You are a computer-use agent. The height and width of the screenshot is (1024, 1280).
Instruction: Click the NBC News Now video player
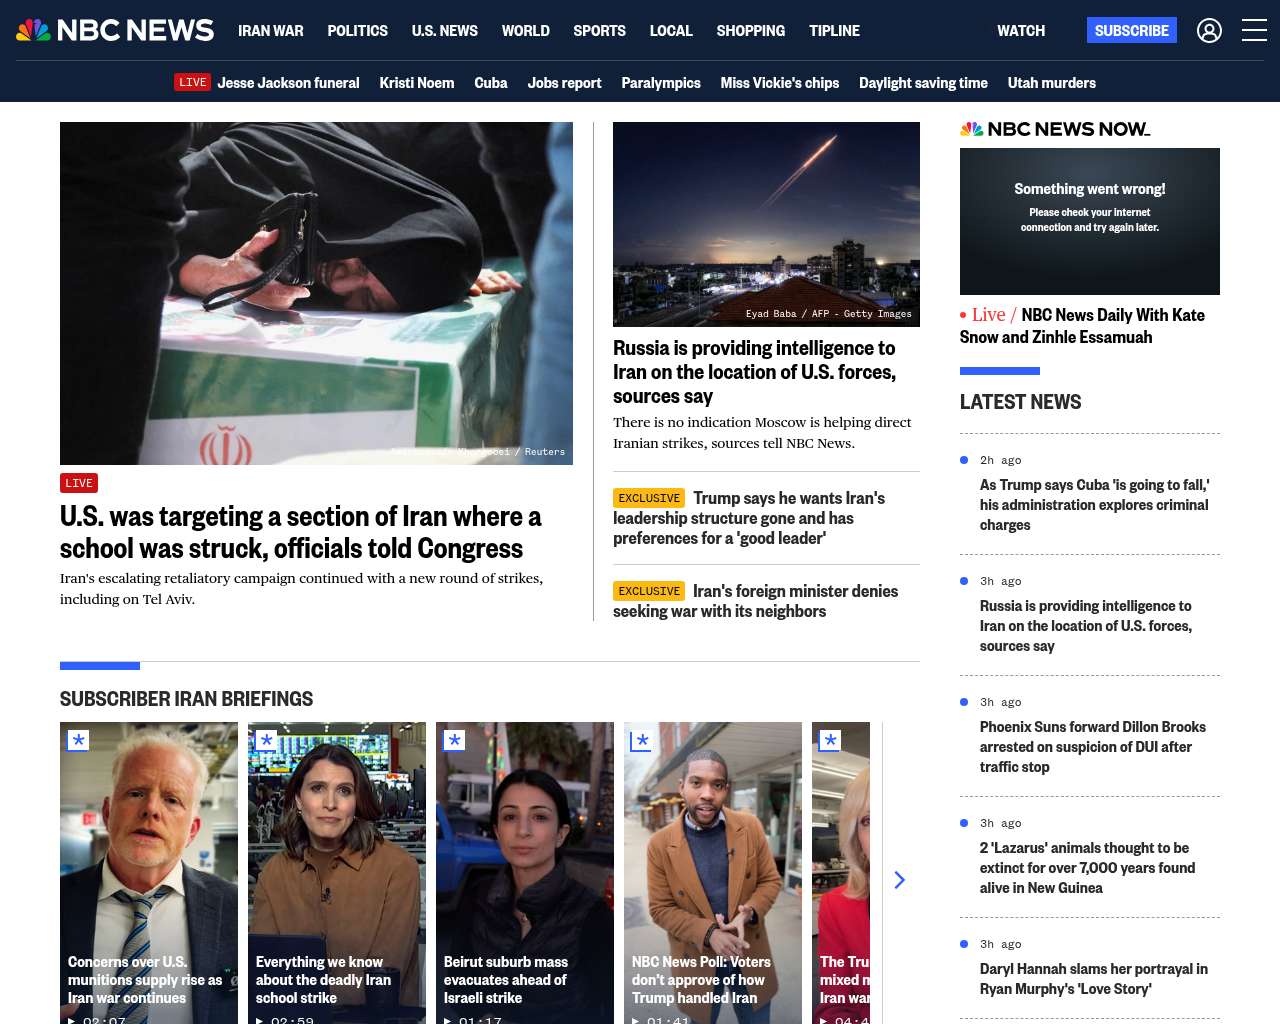(x=1090, y=221)
